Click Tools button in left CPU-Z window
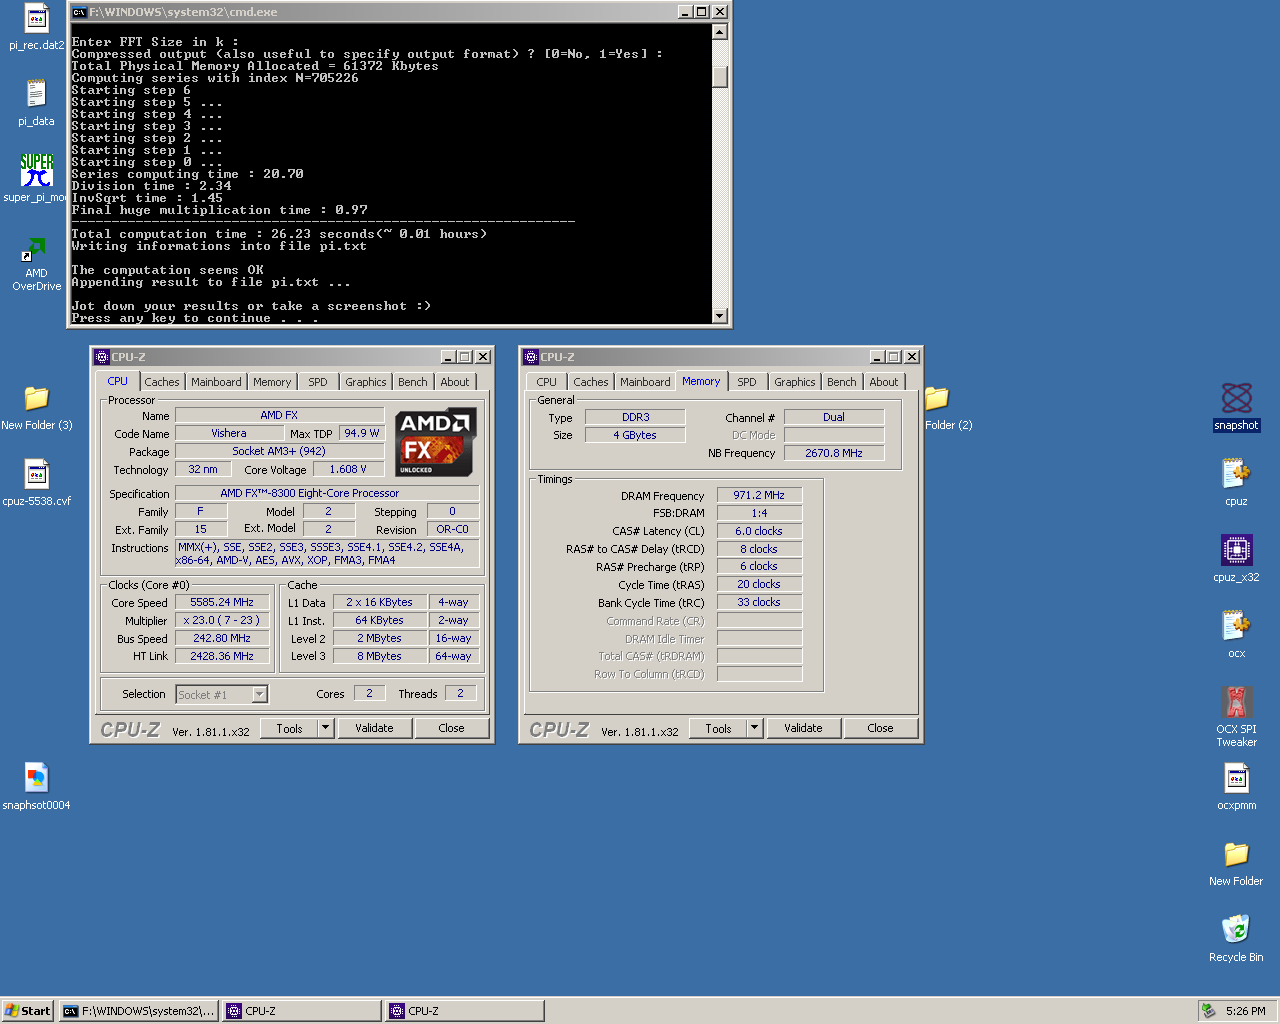The image size is (1280, 1024). coord(289,728)
